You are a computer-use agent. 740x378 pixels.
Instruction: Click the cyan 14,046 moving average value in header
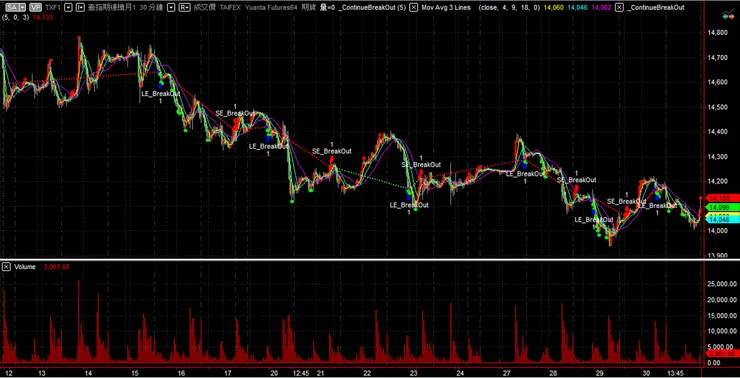[577, 8]
